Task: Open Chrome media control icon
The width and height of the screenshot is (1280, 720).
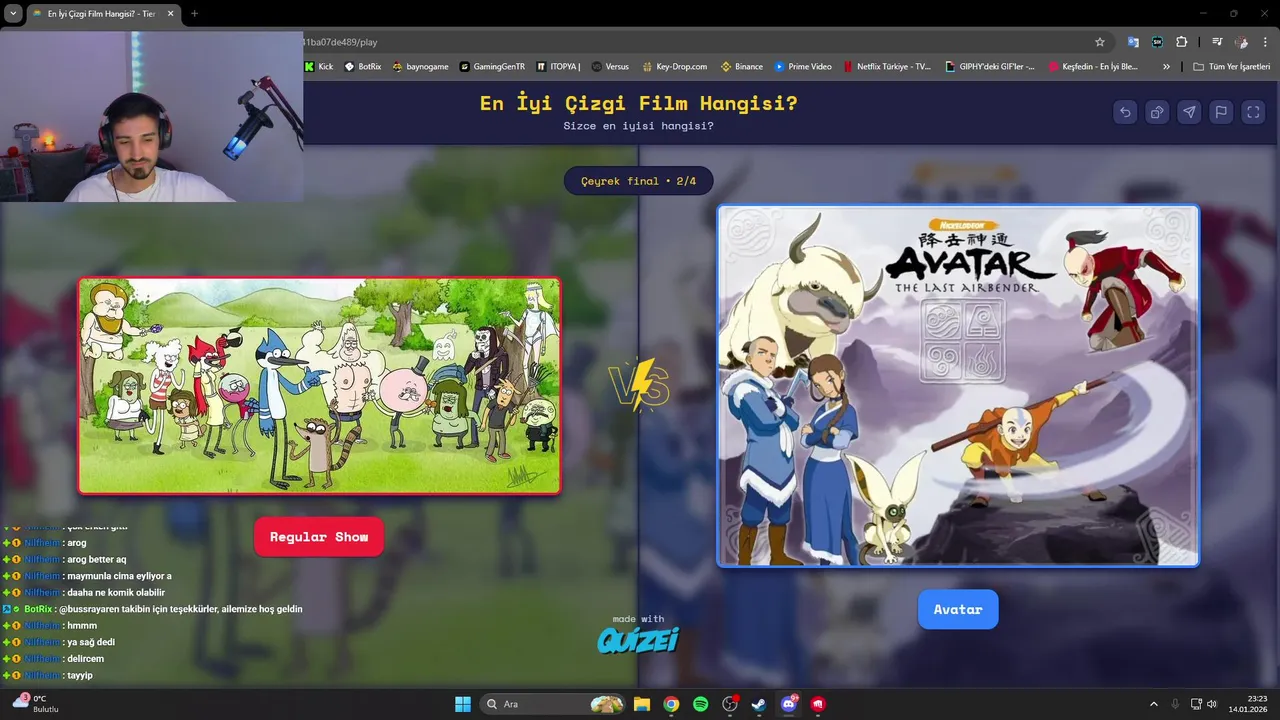Action: [x=1217, y=42]
